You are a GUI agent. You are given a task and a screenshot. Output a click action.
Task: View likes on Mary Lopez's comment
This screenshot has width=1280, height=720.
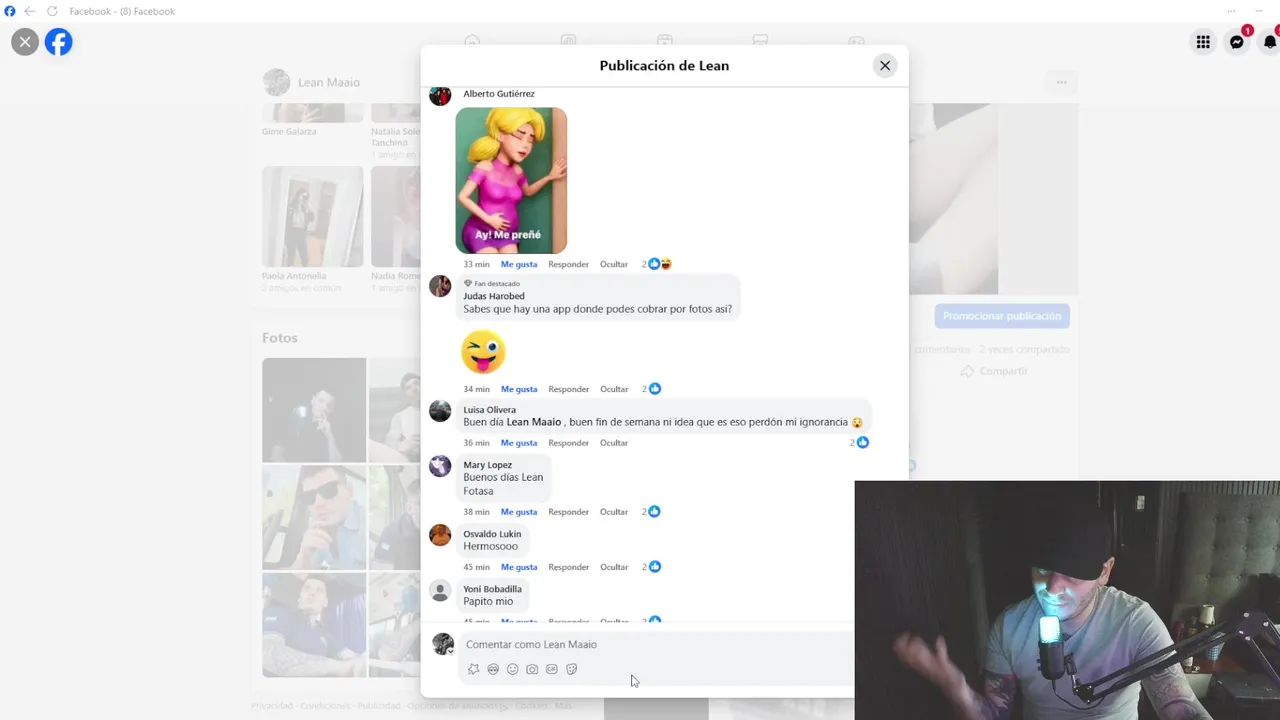pos(652,512)
